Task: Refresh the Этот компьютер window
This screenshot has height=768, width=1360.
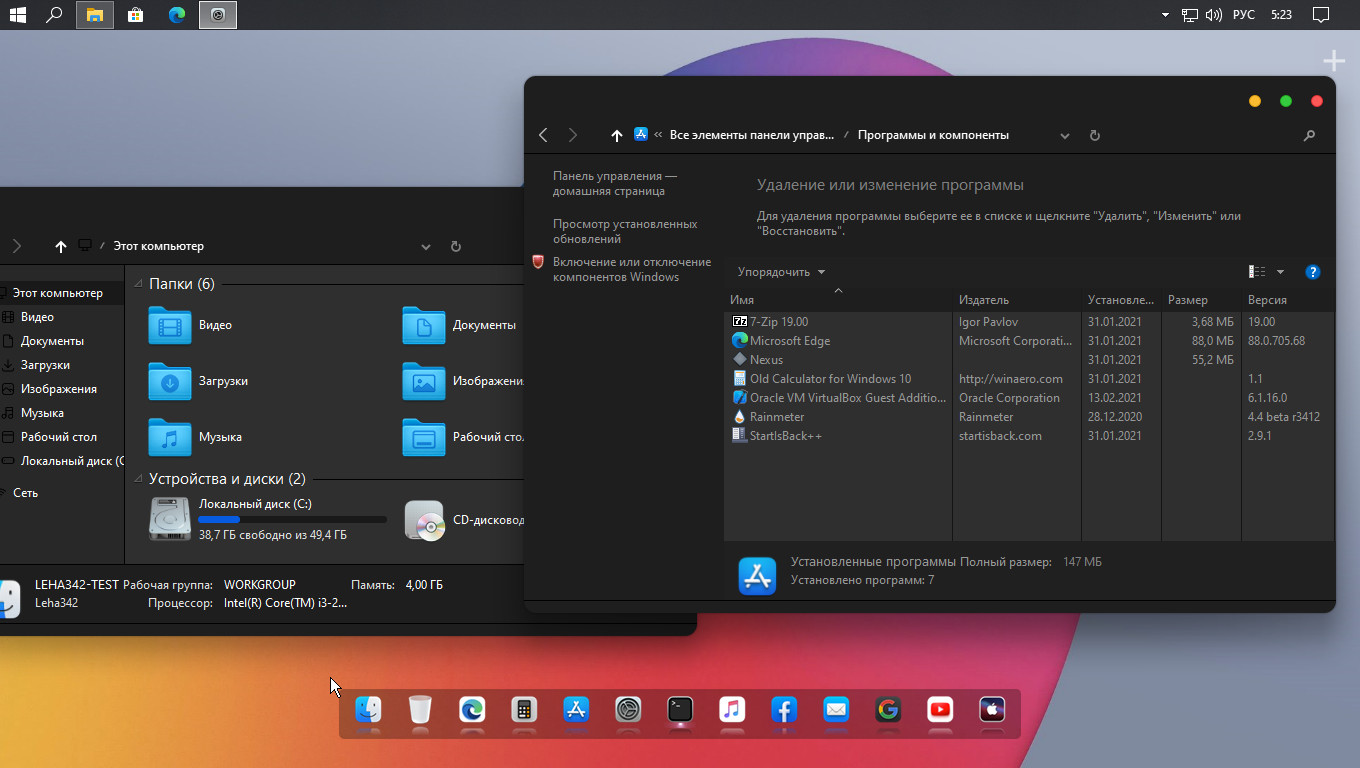Action: 456,246
